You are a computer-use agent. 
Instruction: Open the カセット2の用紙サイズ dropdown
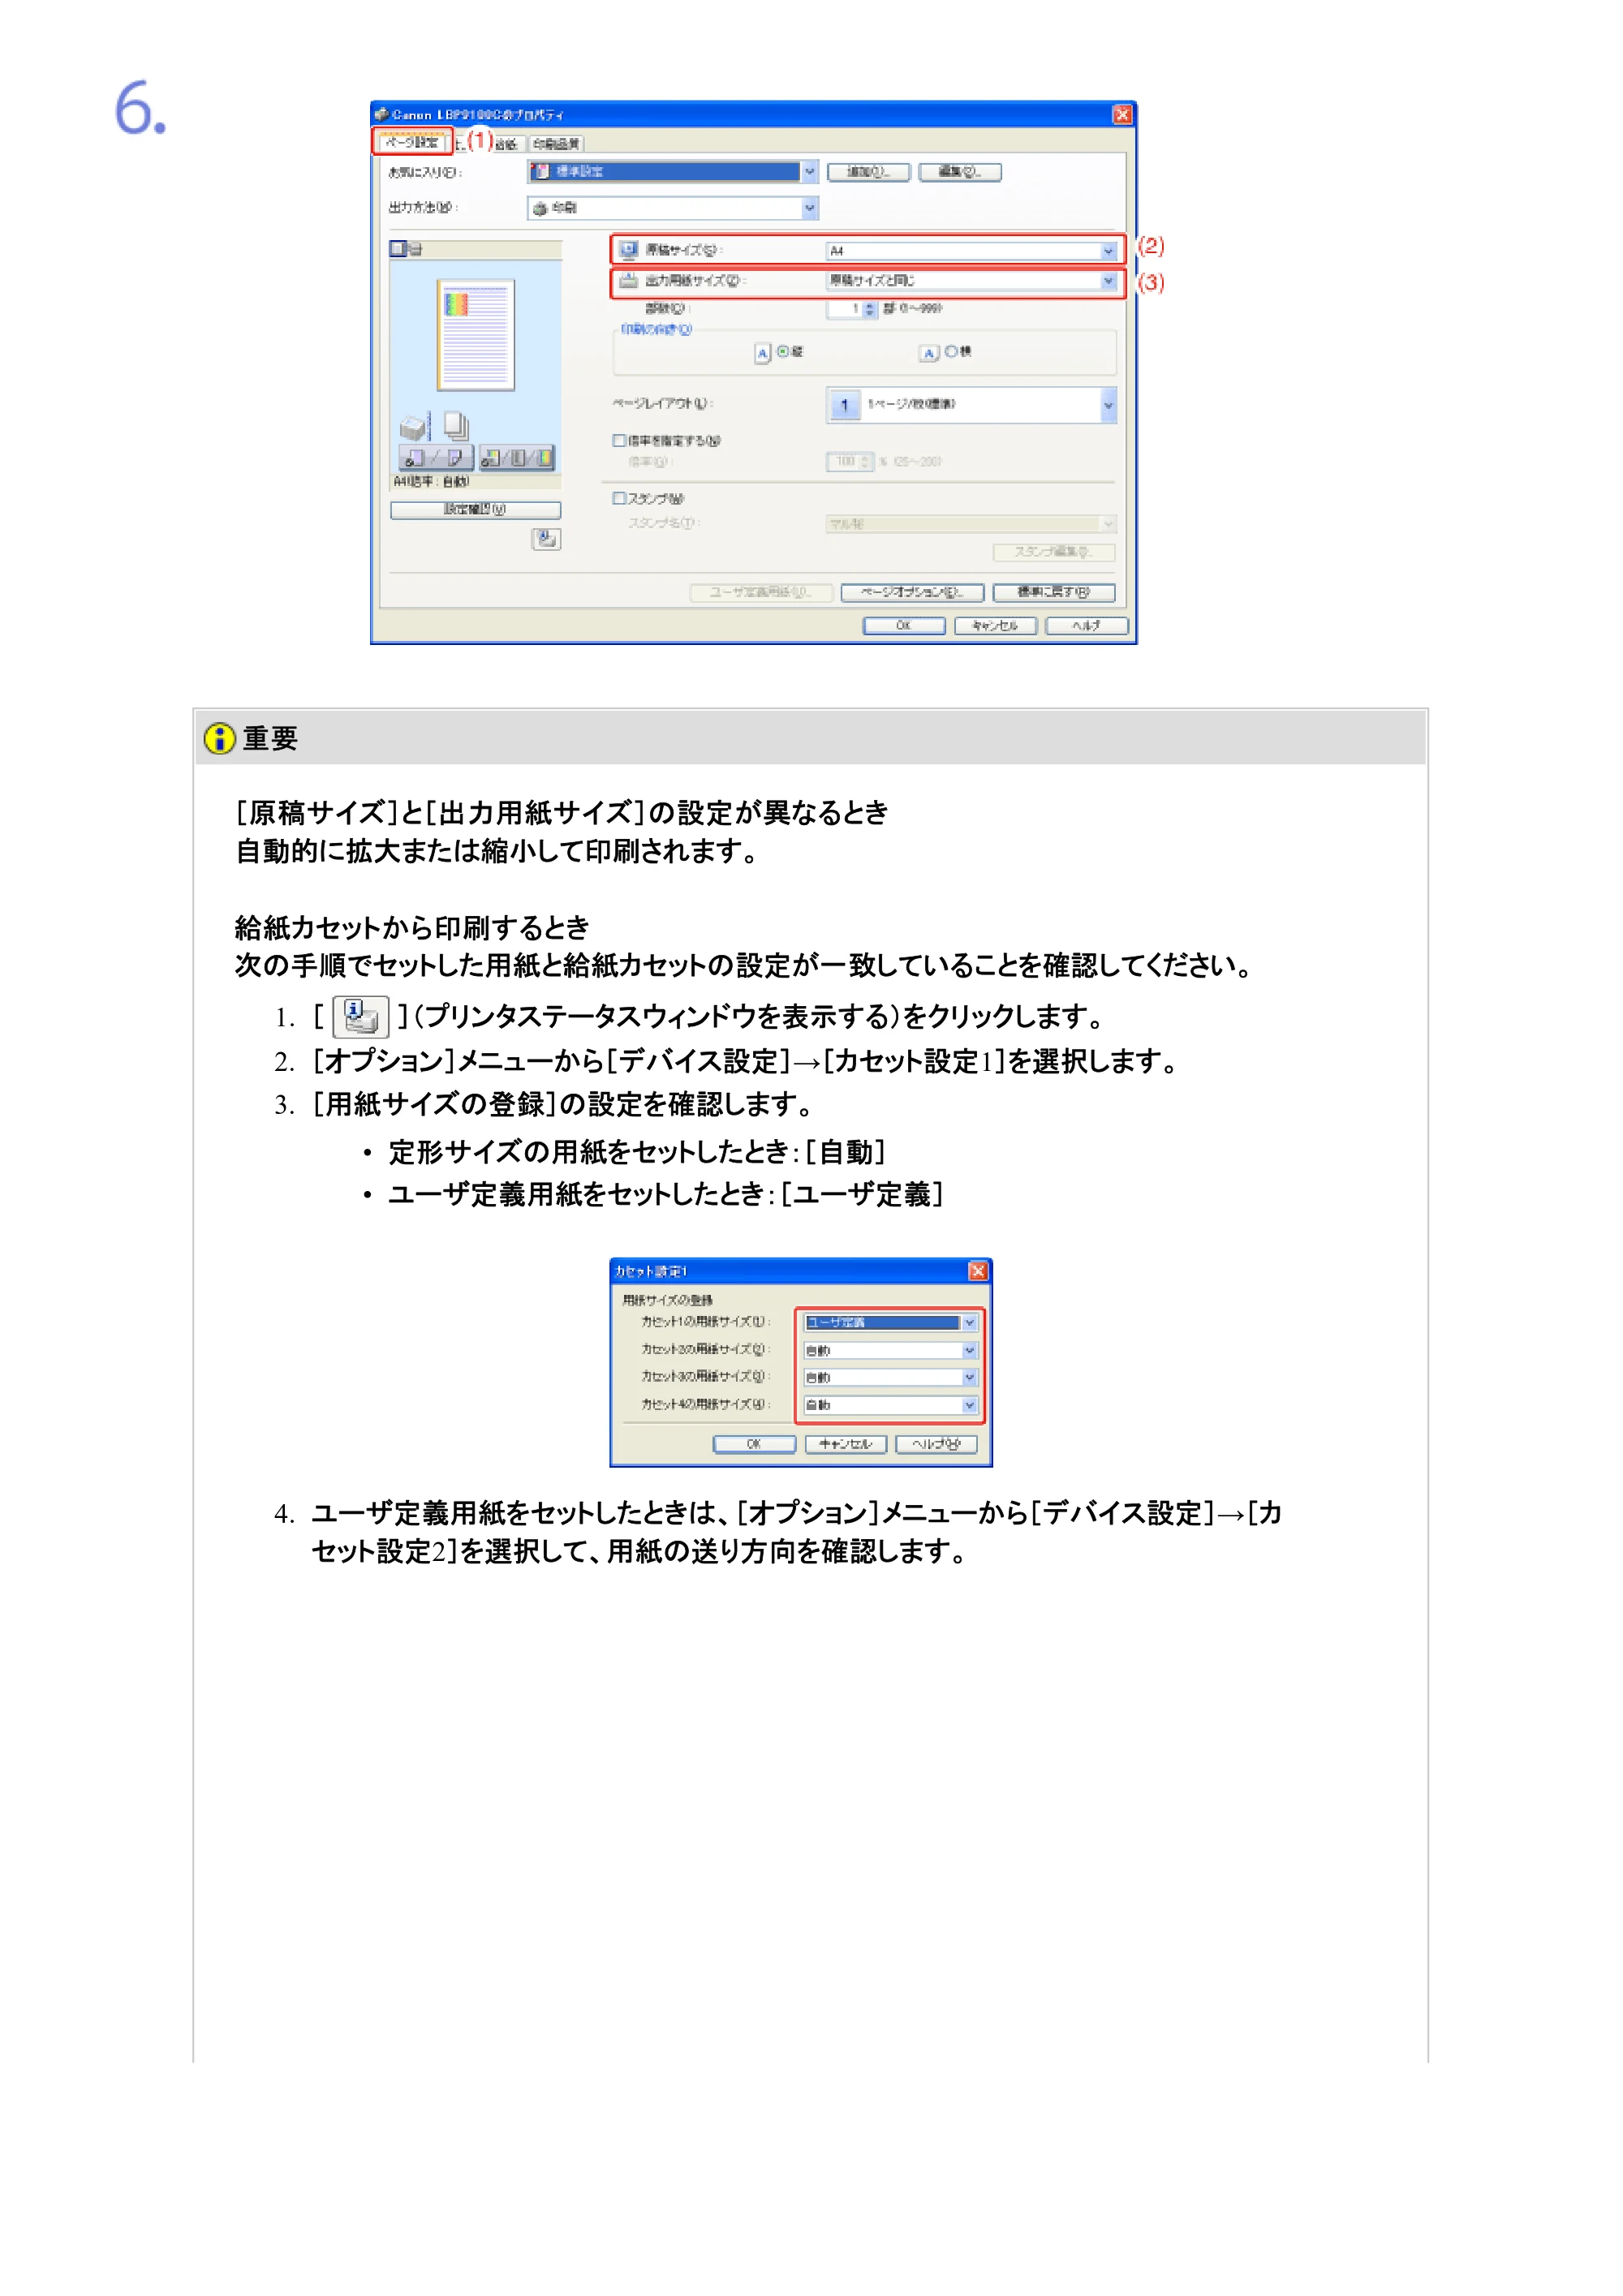click(890, 1351)
